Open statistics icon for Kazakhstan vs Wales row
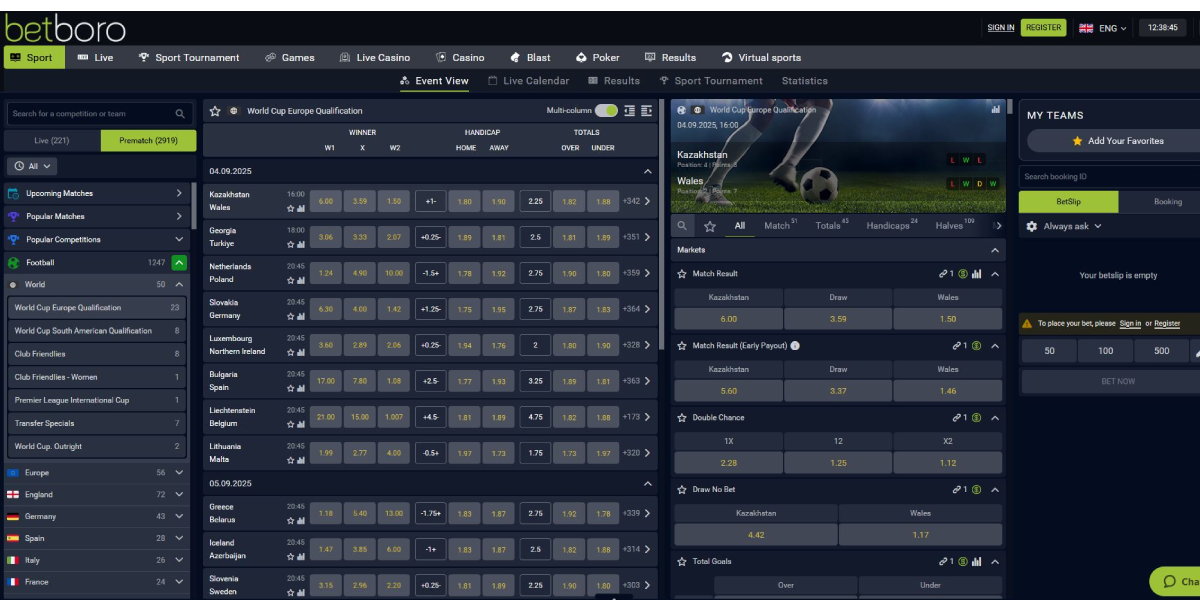Viewport: 1200px width, 600px height. pyautogui.click(x=300, y=208)
